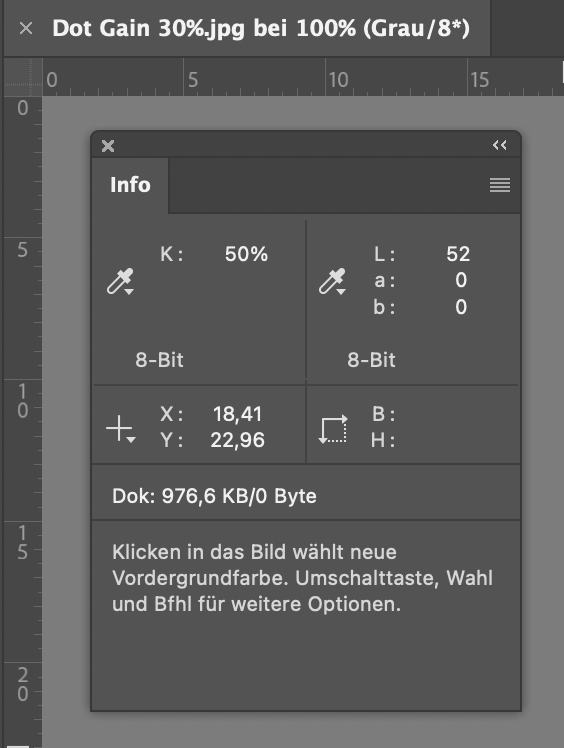The image size is (564, 748).
Task: Click the K: 50% readout value
Action: [x=246, y=254]
